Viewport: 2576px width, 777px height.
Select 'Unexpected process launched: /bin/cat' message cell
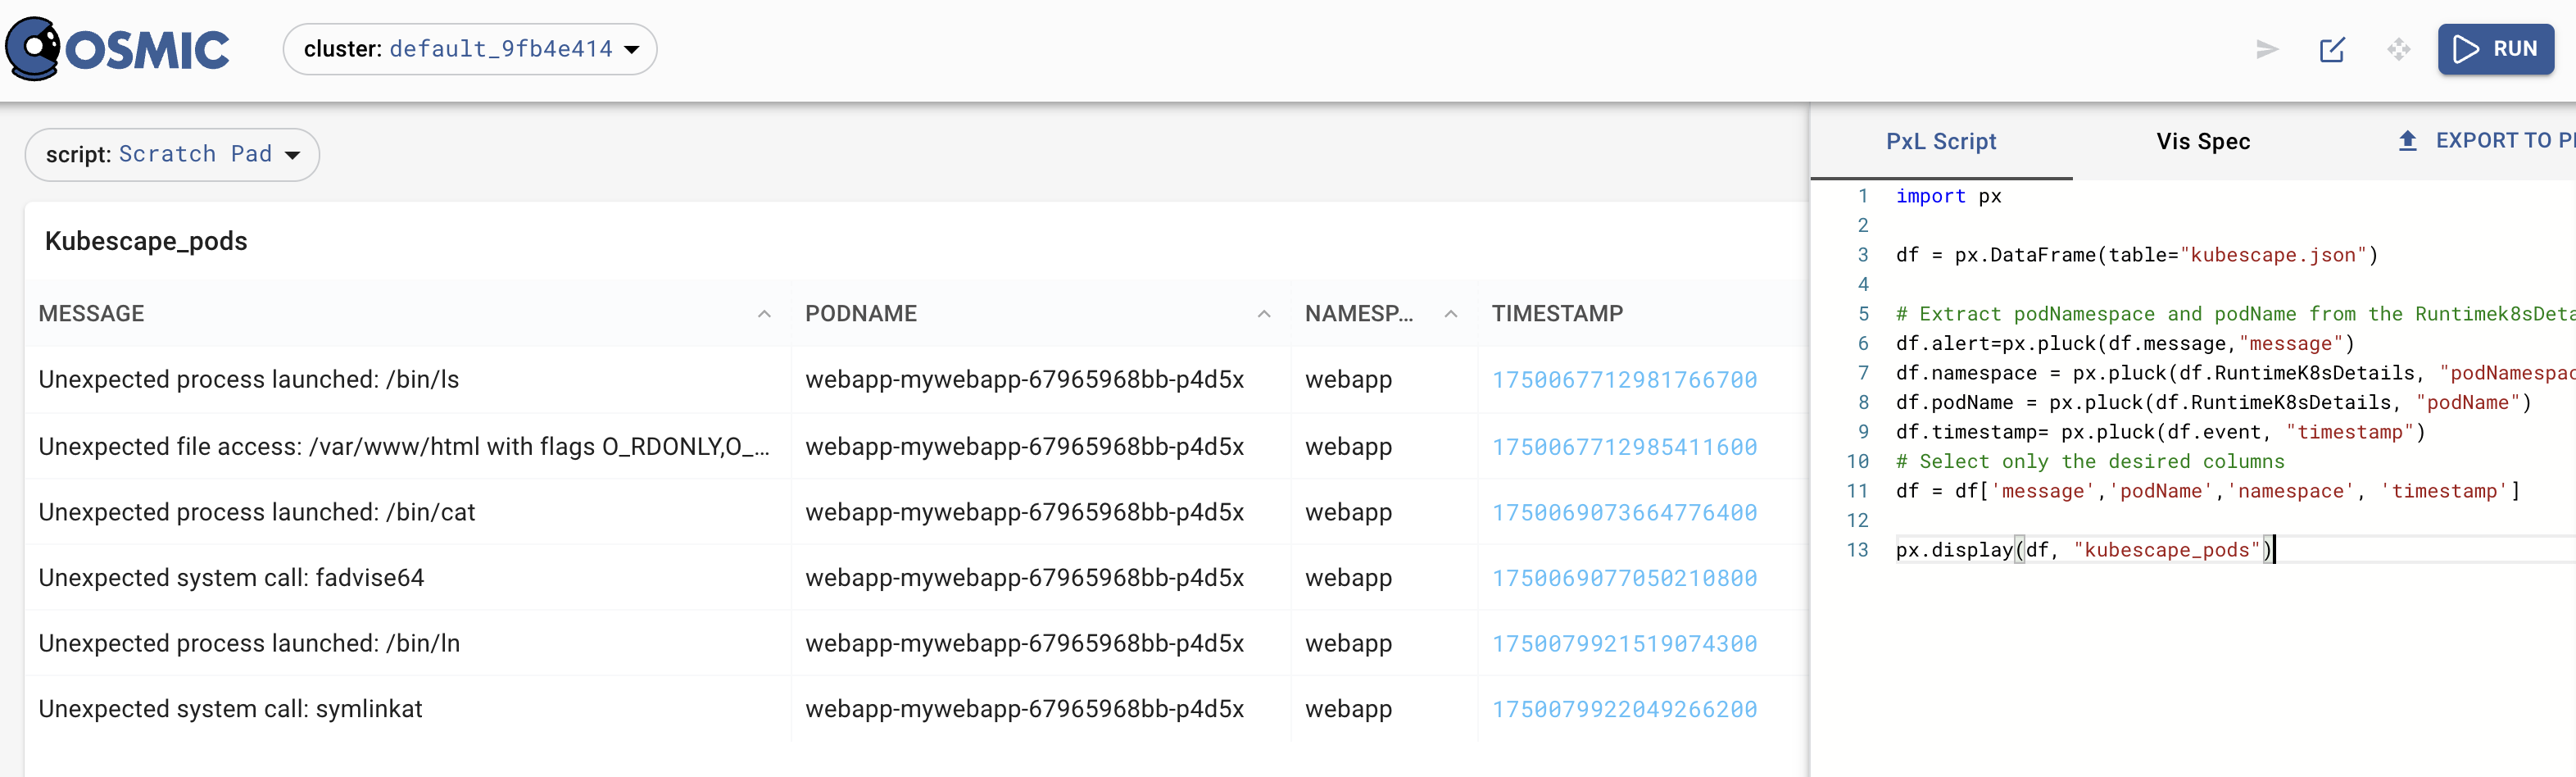pos(257,513)
